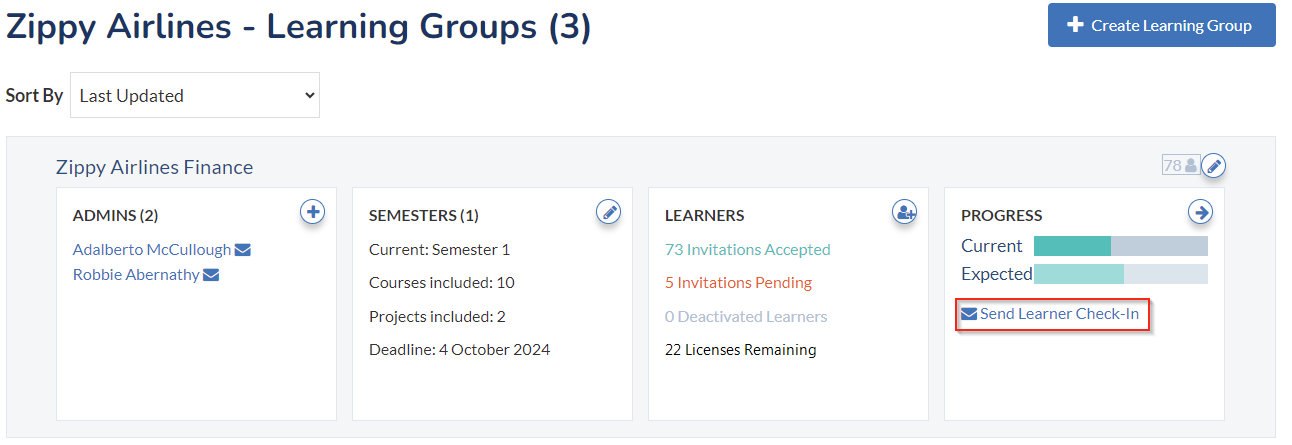Screen dimensions: 1292x445
Task: Click the Expected progress bar
Action: (1121, 274)
